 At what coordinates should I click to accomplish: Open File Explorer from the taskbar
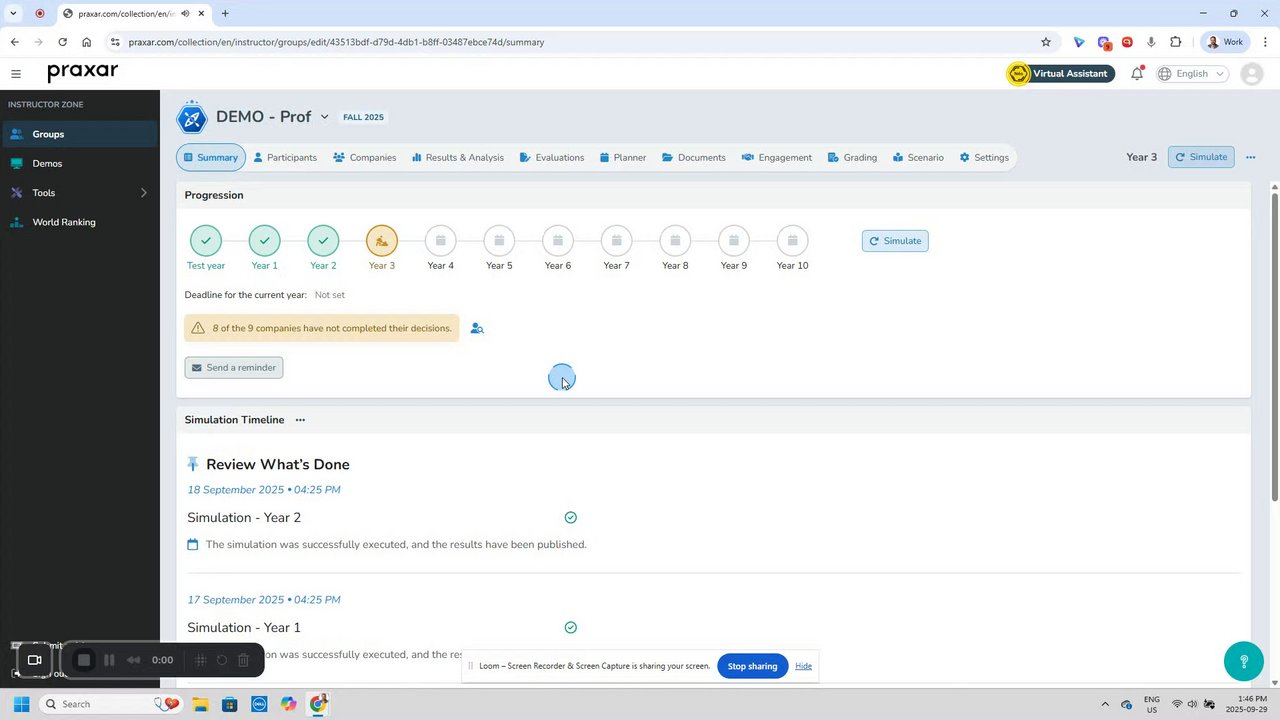click(200, 704)
